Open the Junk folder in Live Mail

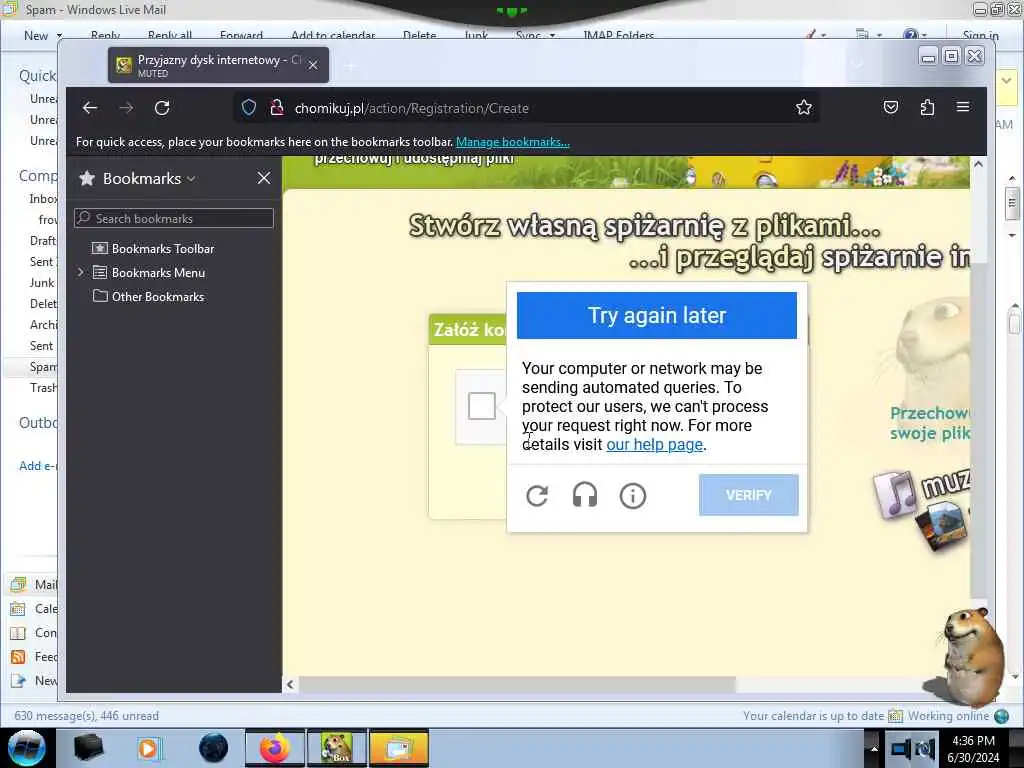[x=42, y=282]
